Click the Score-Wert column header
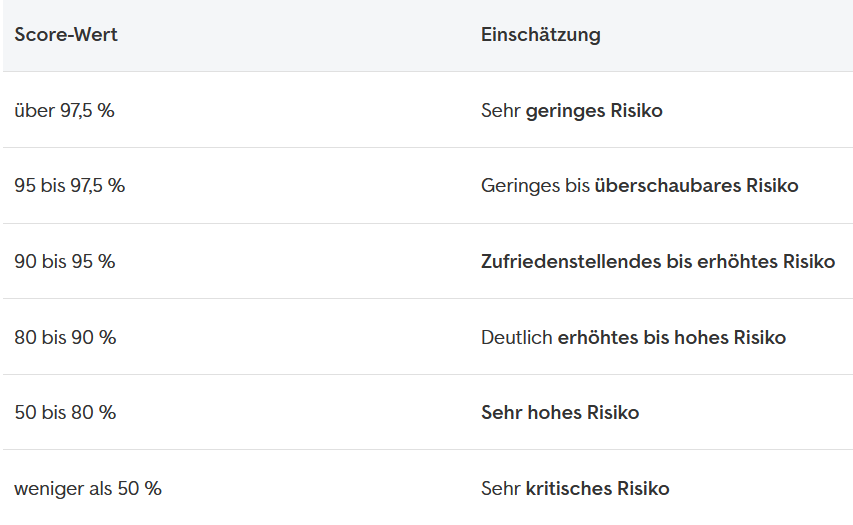This screenshot has height=525, width=853. point(66,35)
